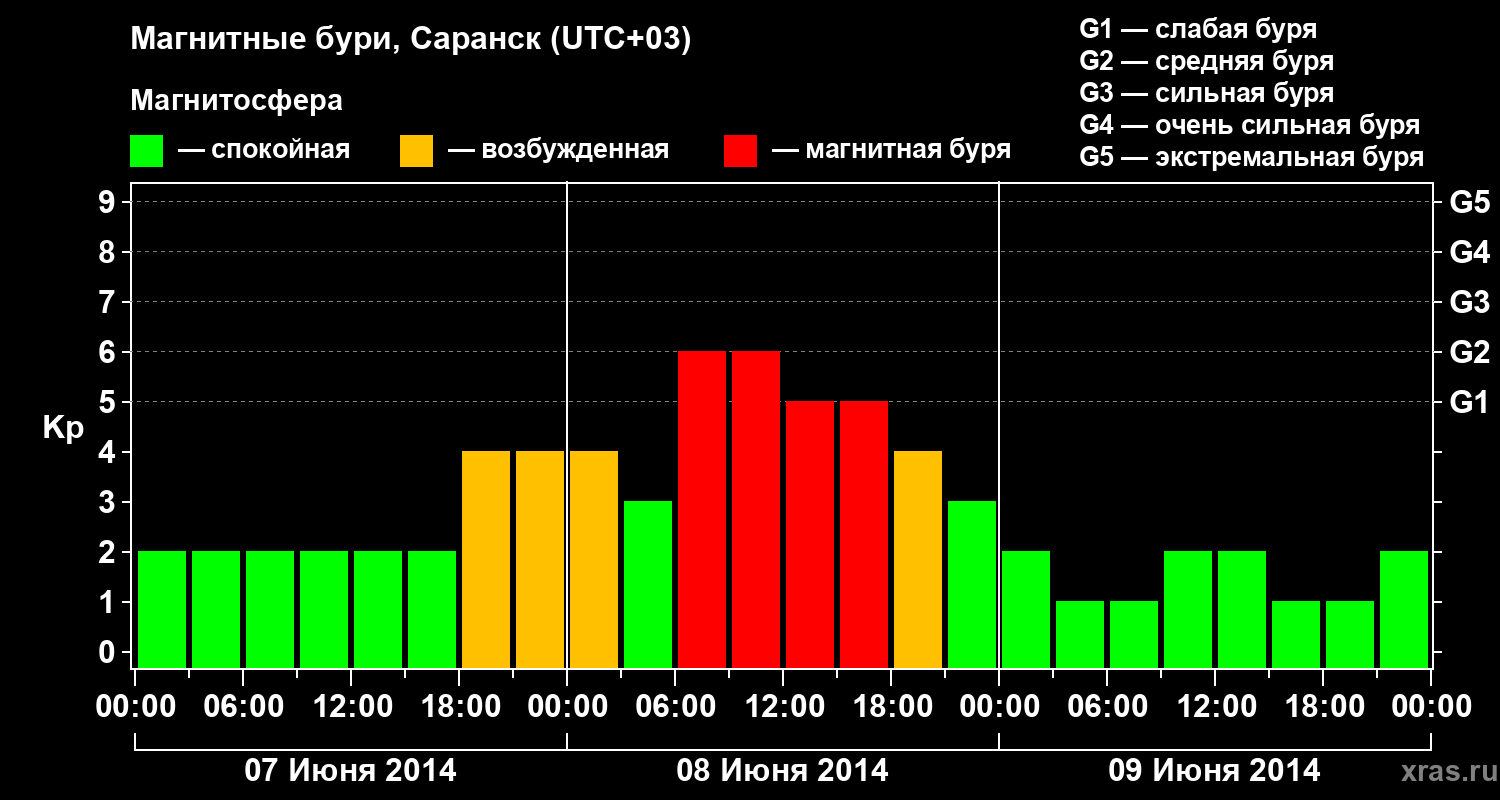This screenshot has height=800, width=1500.
Task: Click the 'G4 — очень сильная буря' legend line
Action: pyautogui.click(x=1250, y=125)
